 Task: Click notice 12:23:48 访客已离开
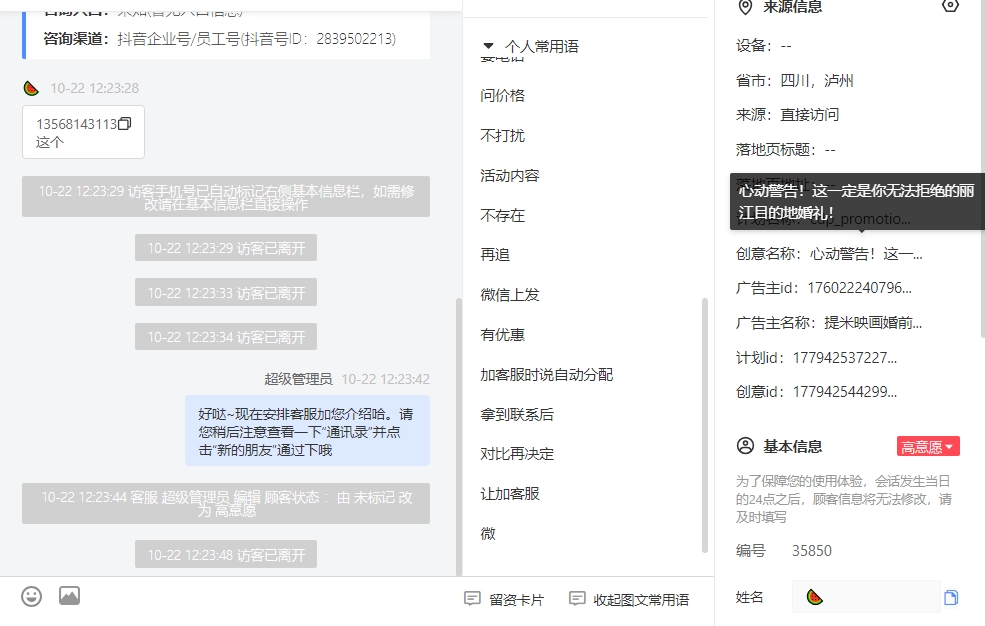pyautogui.click(x=226, y=554)
